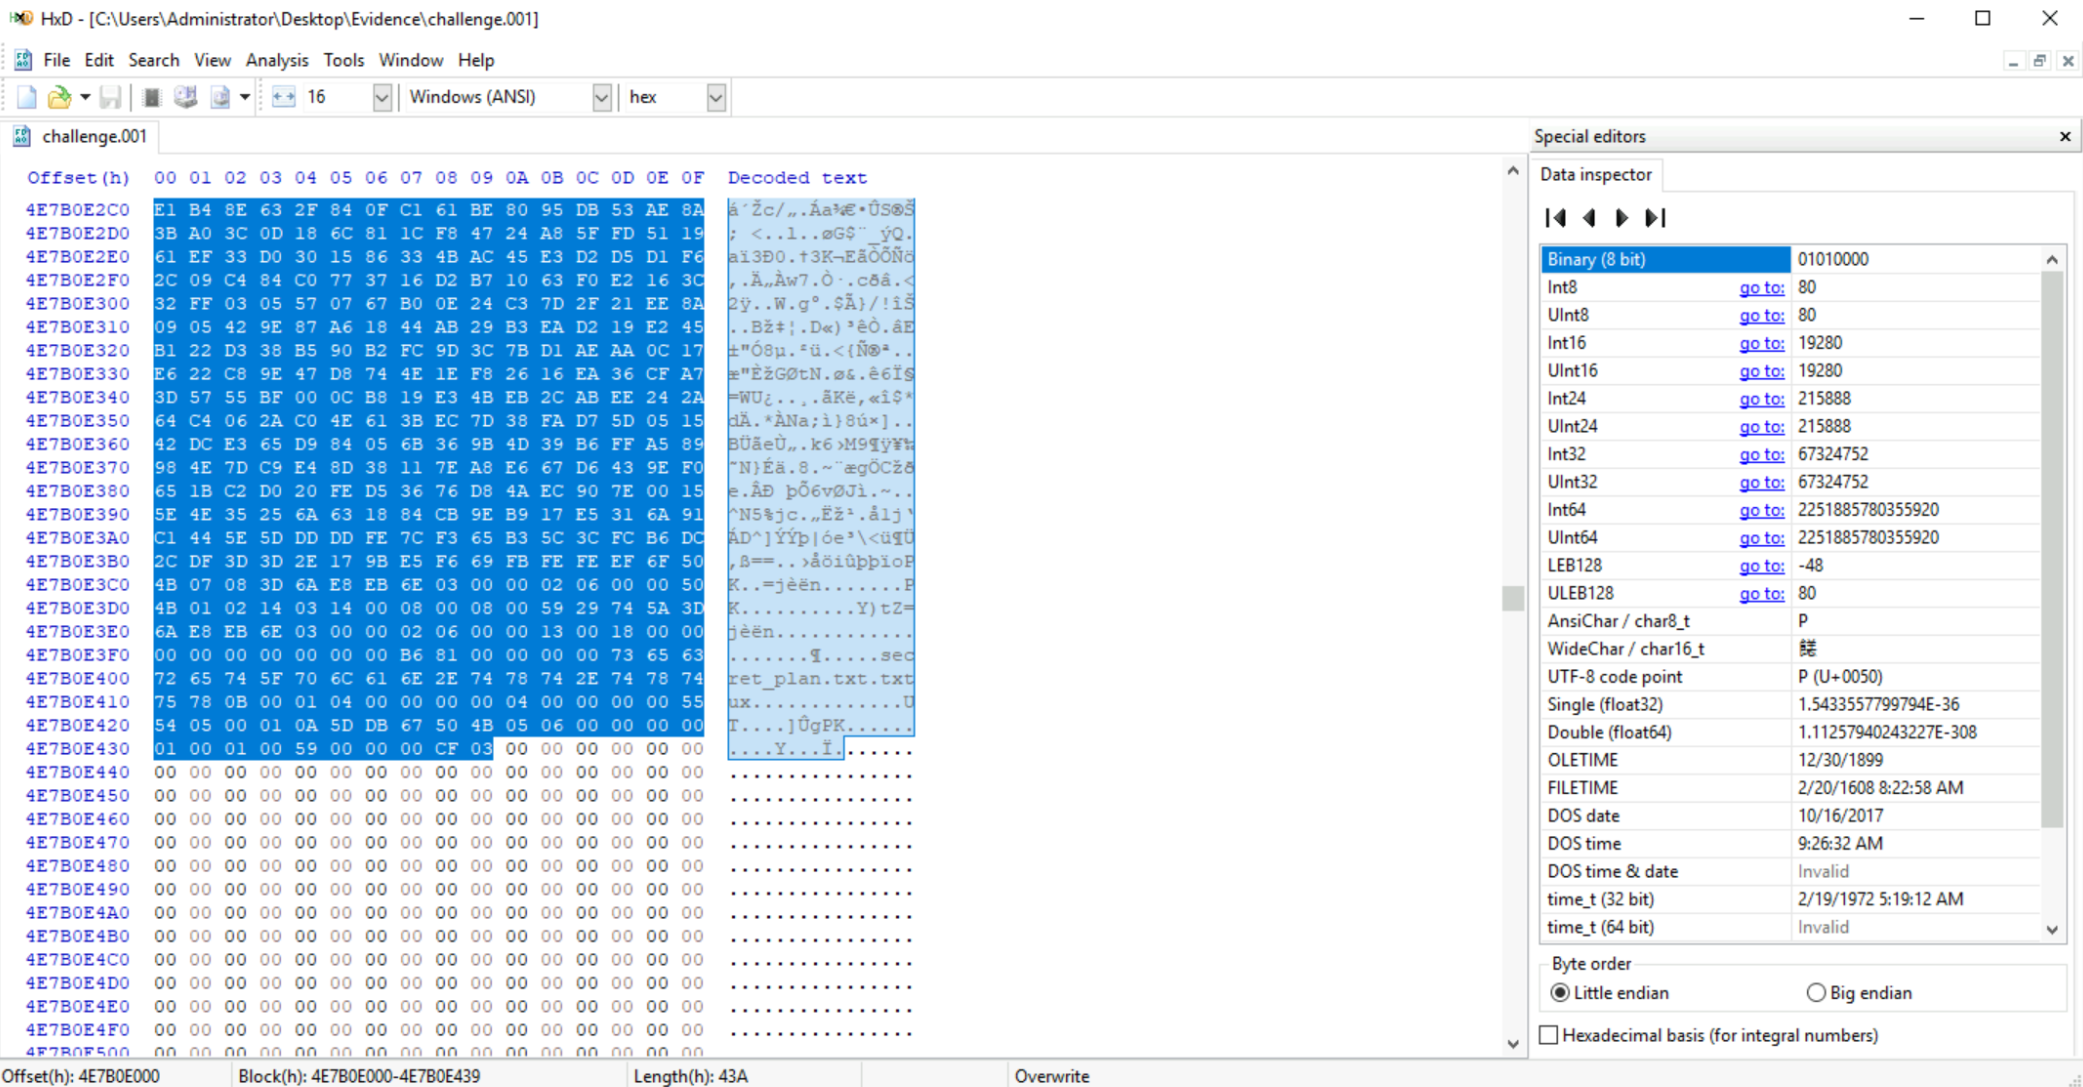Screen dimensions: 2083x1087
Task: Select Big endian byte order
Action: pos(1816,993)
